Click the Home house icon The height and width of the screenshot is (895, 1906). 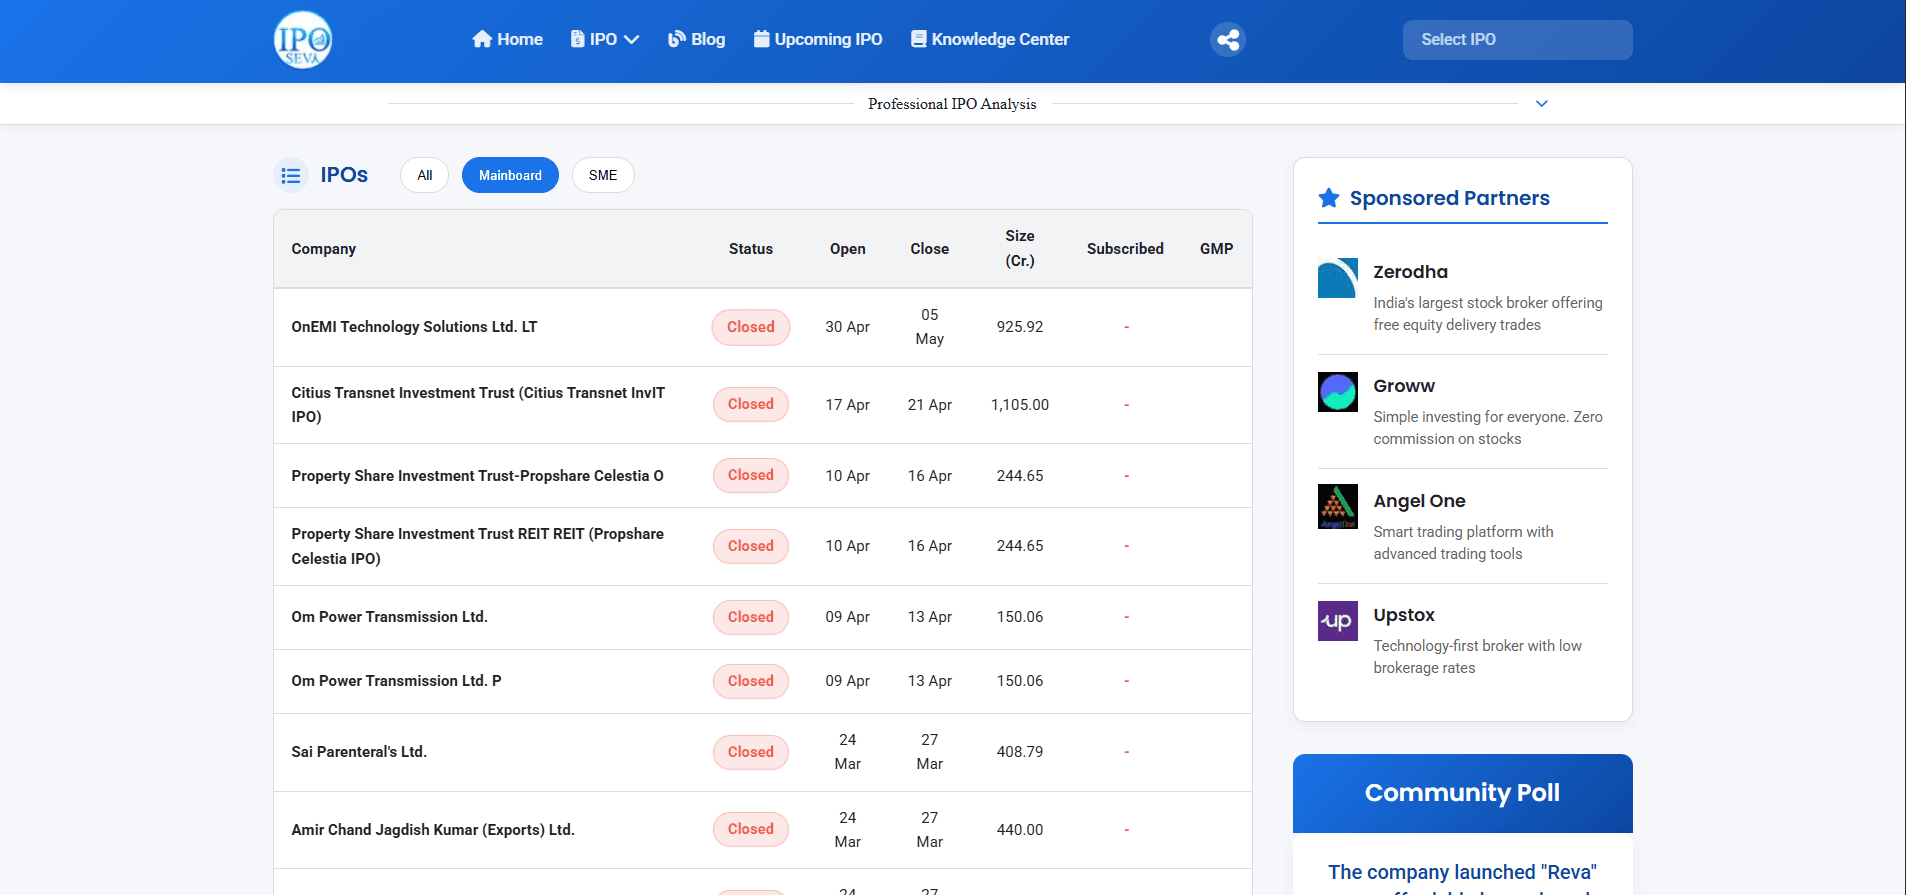482,39
